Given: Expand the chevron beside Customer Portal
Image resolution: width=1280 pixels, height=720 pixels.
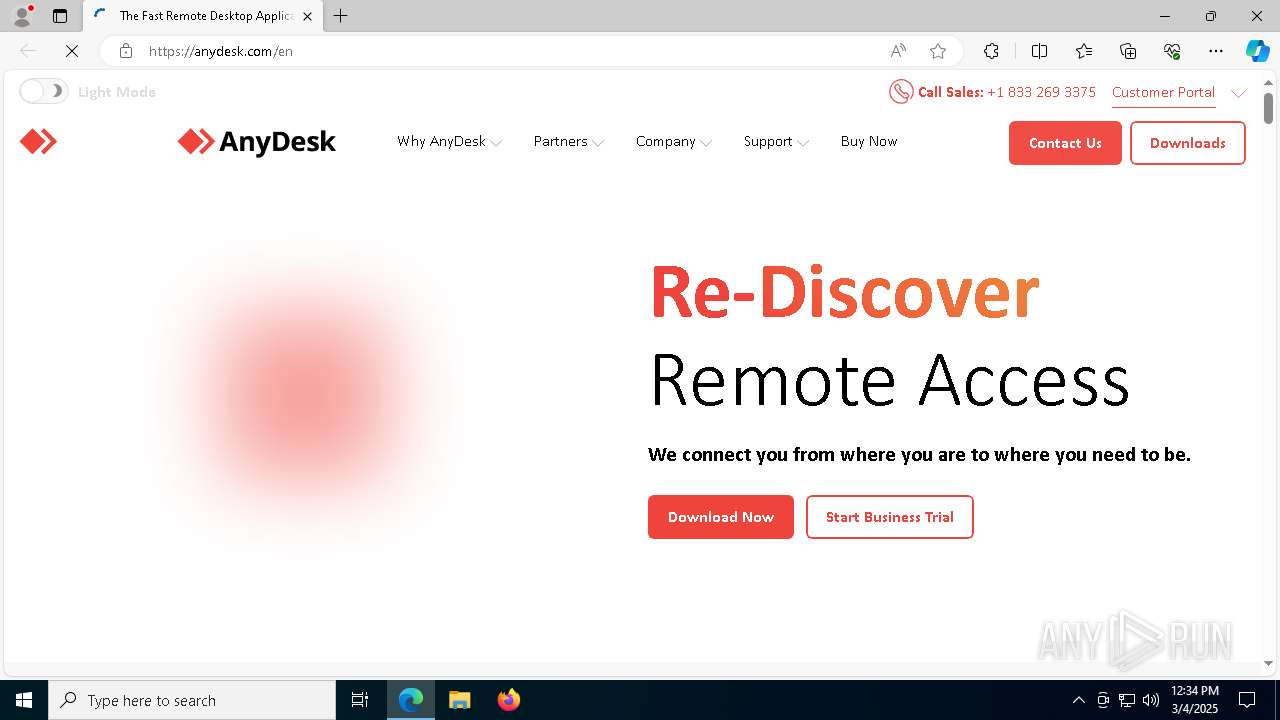Looking at the screenshot, I should coord(1239,93).
